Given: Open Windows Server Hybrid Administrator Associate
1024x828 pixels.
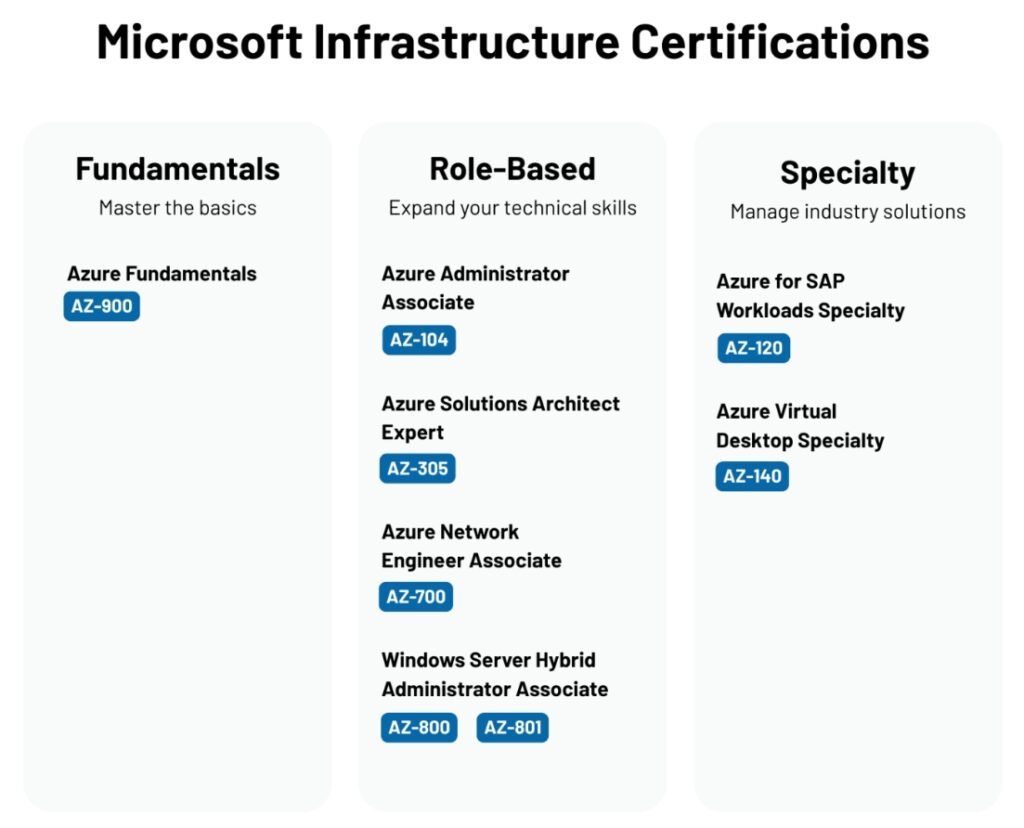Looking at the screenshot, I should [494, 675].
